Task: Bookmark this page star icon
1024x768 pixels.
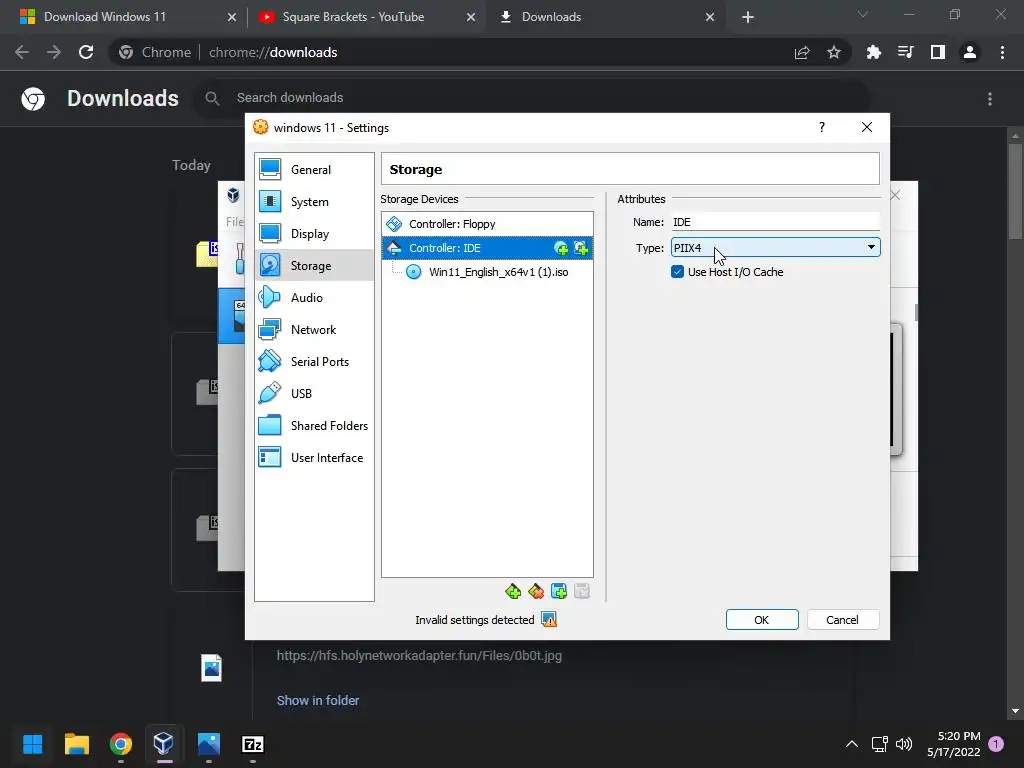Action: click(x=834, y=52)
